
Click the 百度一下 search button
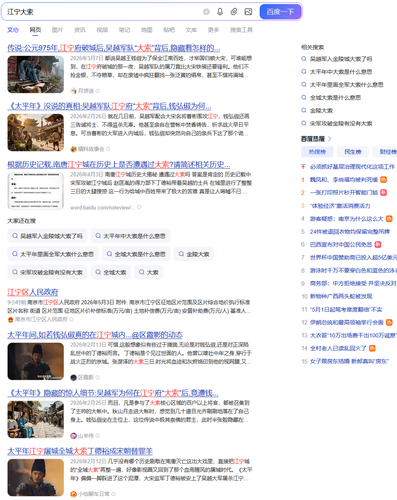click(x=280, y=12)
